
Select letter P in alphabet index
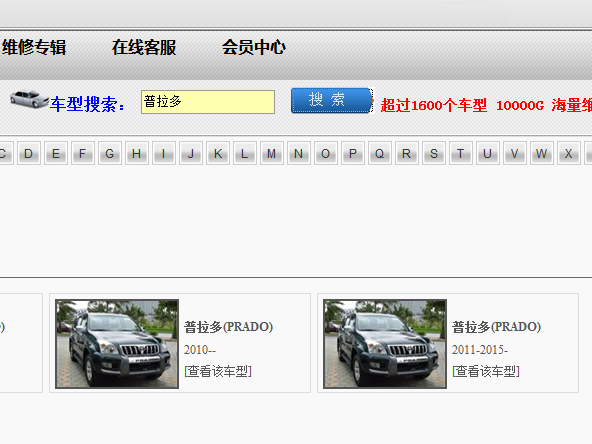pos(353,153)
